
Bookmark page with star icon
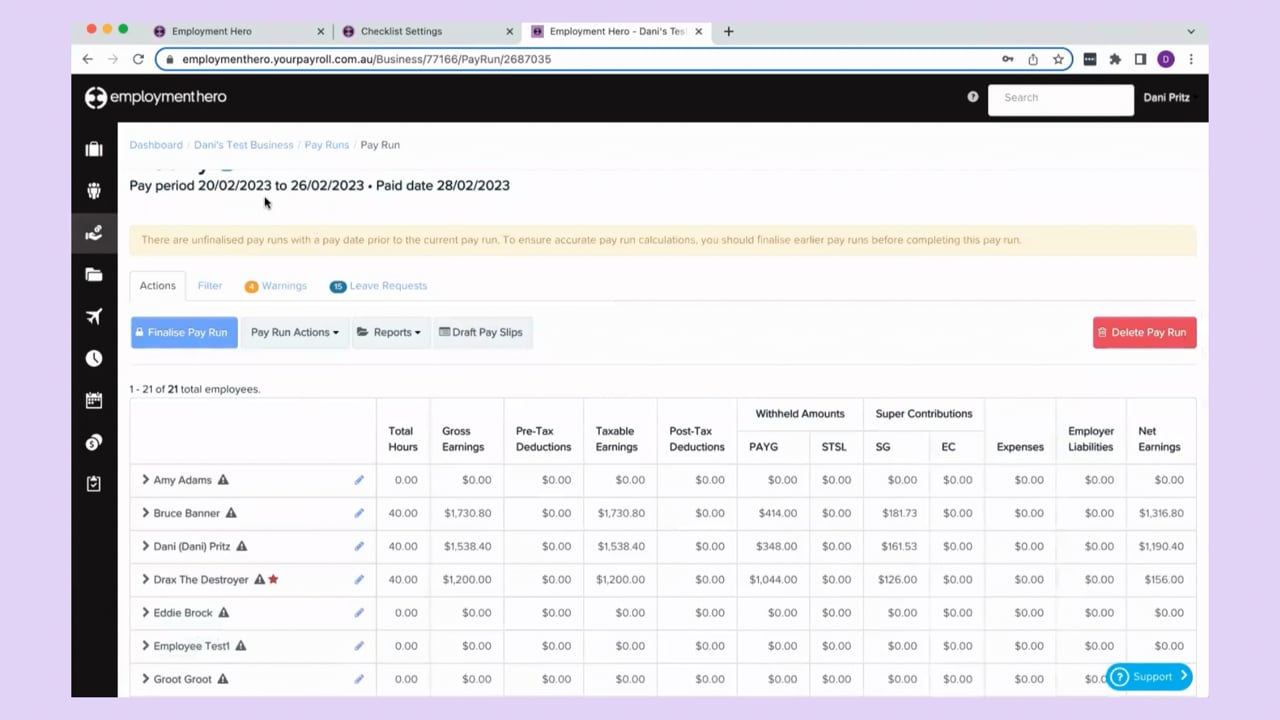[x=1058, y=59]
